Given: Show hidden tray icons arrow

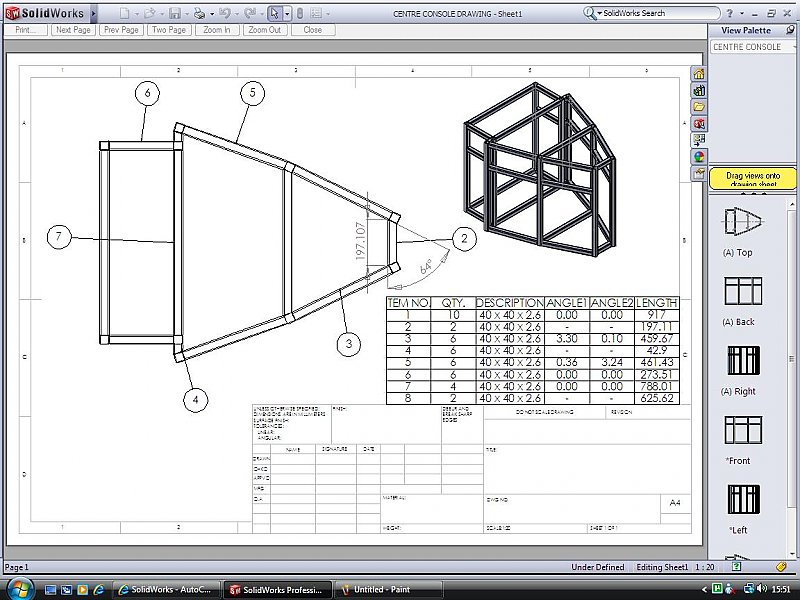Looking at the screenshot, I should coord(705,589).
